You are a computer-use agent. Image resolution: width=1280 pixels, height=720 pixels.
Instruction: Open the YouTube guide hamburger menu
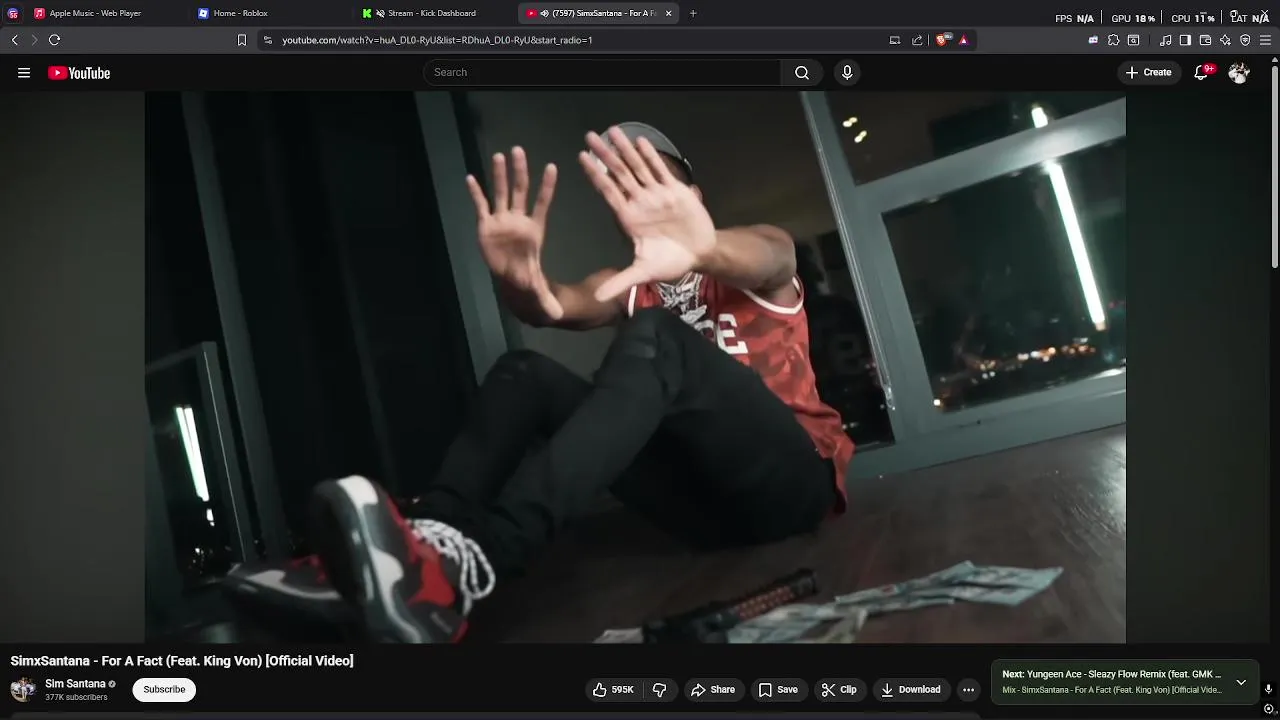click(x=24, y=73)
